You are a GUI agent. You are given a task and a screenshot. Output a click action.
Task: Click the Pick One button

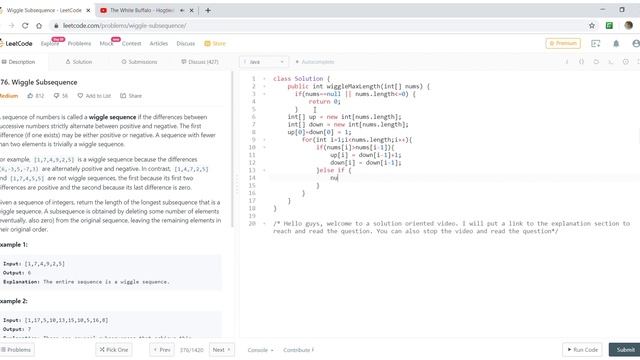coord(114,350)
